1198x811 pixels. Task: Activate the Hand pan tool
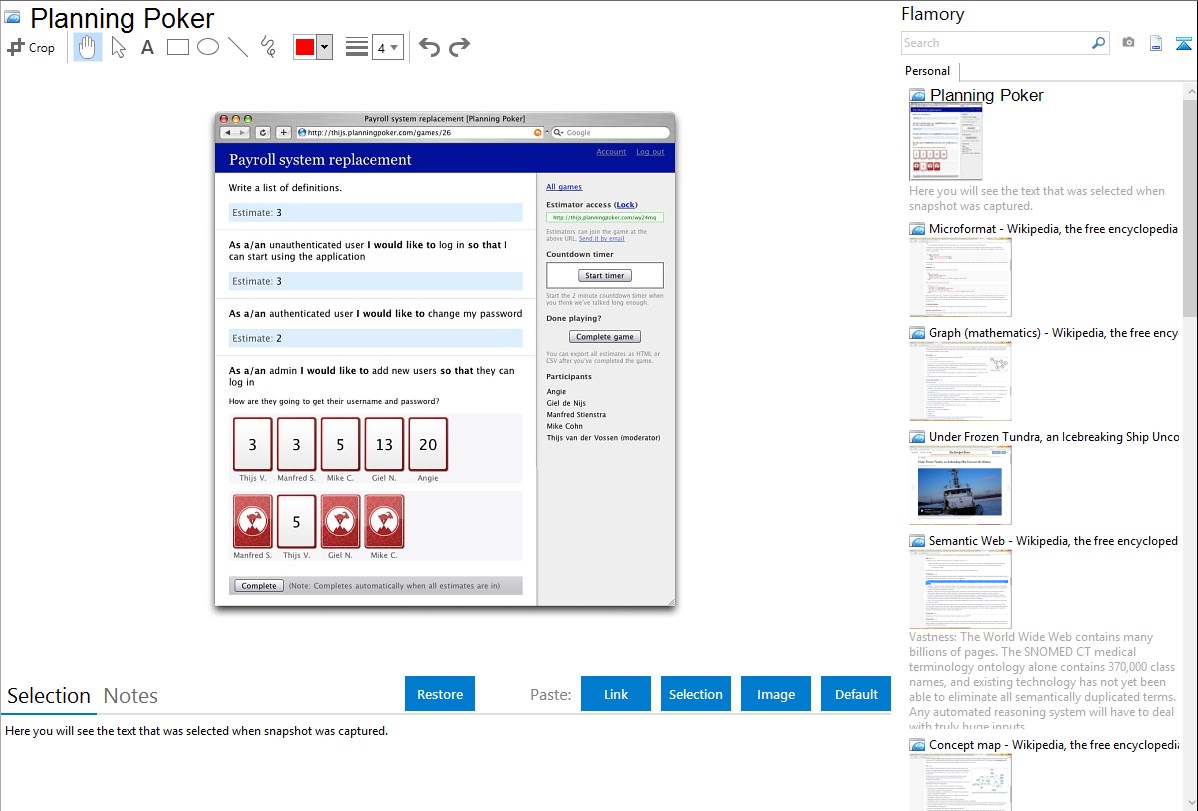click(x=87, y=47)
